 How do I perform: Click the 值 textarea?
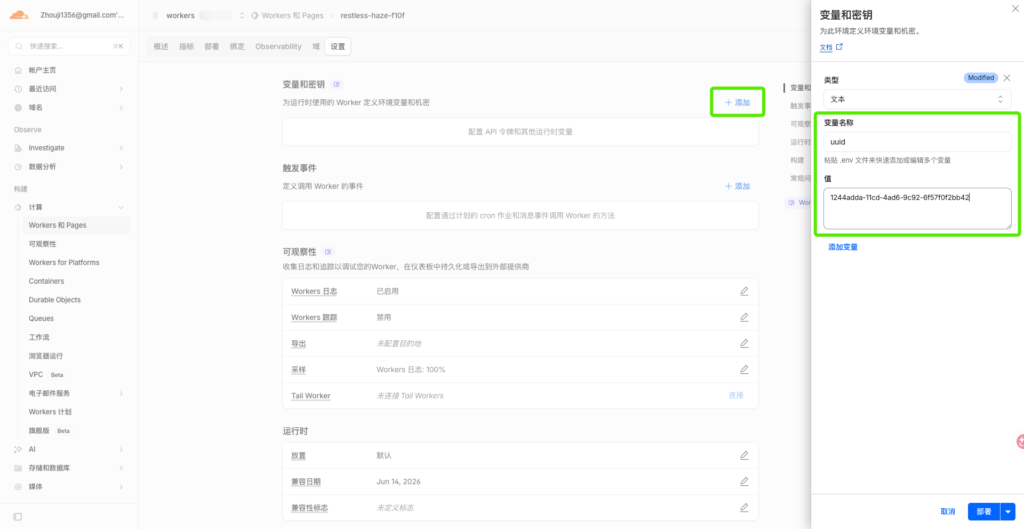[x=917, y=208]
